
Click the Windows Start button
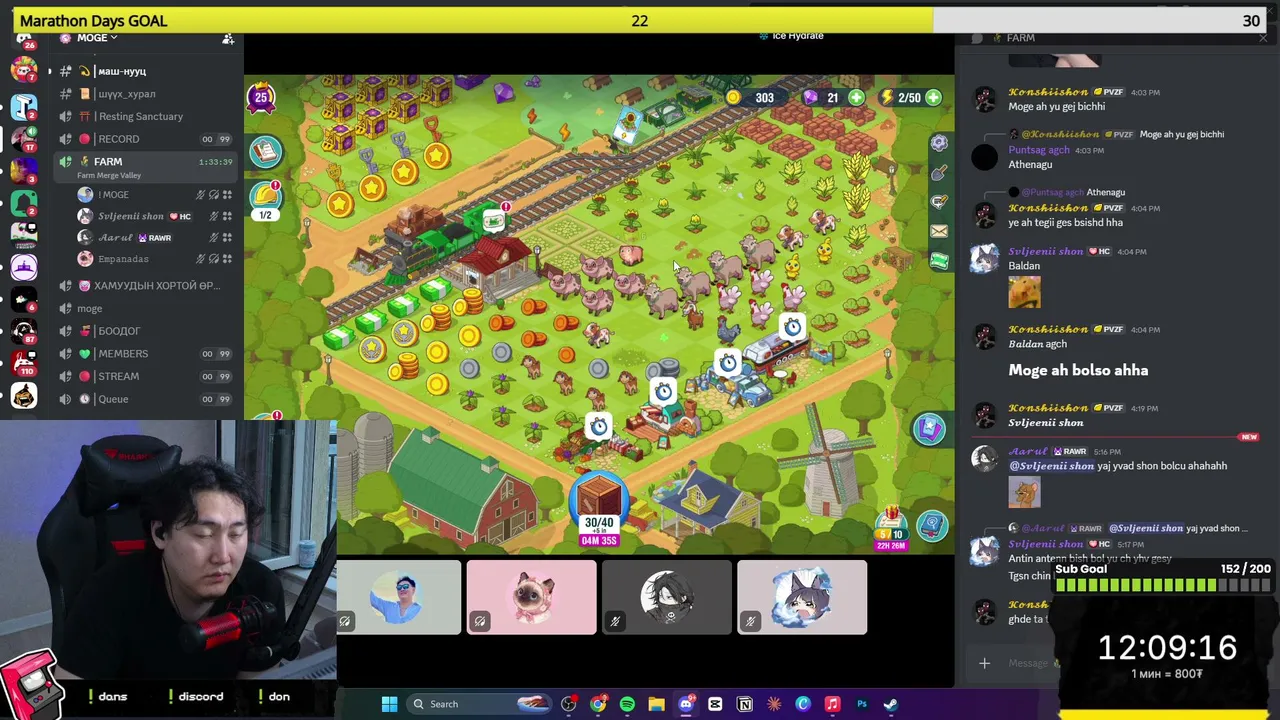click(x=389, y=704)
